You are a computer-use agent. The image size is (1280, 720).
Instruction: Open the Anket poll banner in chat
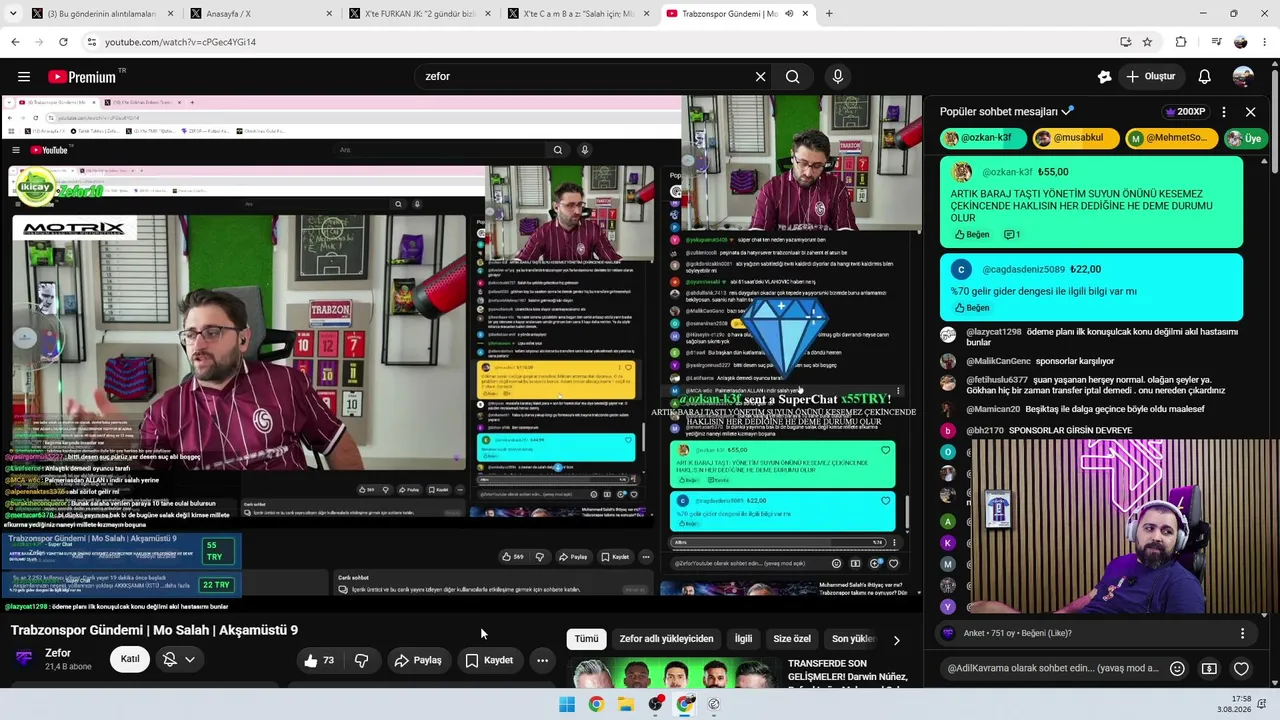(x=1097, y=633)
